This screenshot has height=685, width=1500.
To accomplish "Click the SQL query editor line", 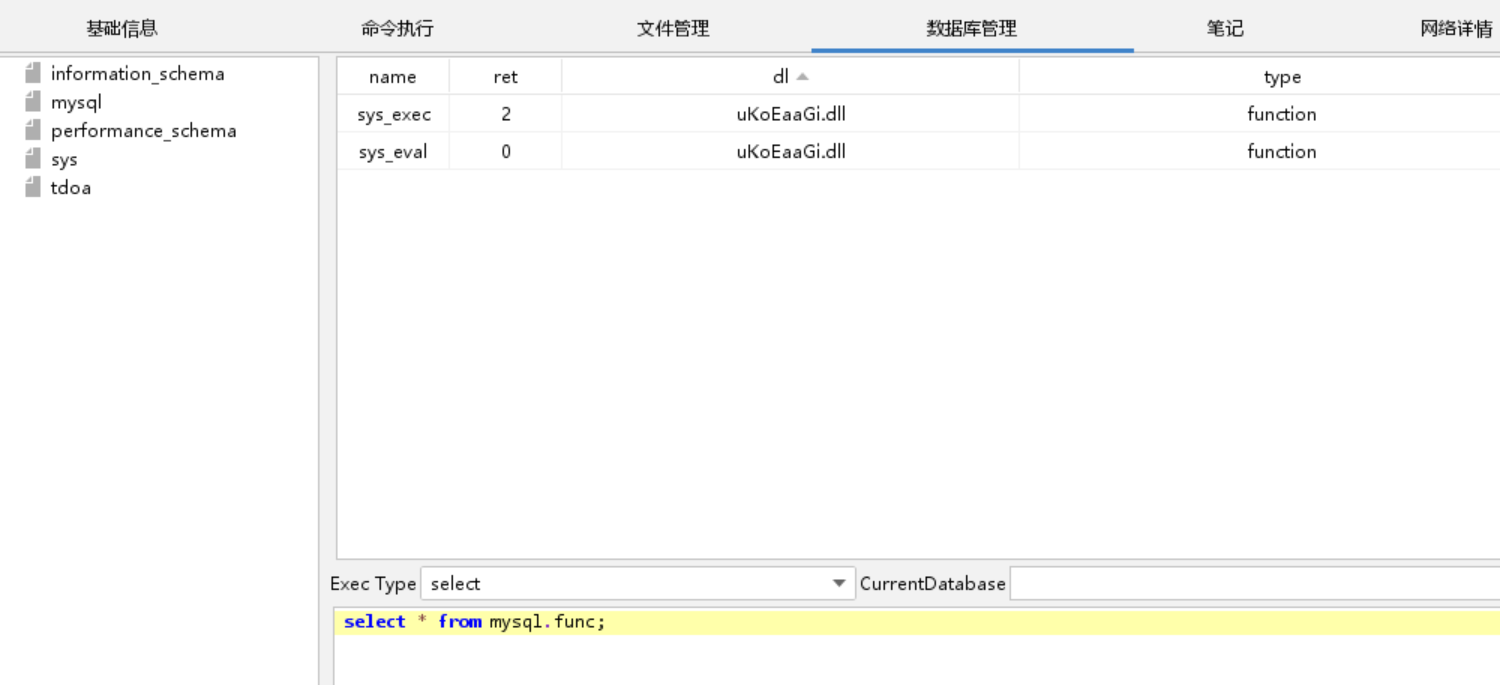I will [x=900, y=622].
